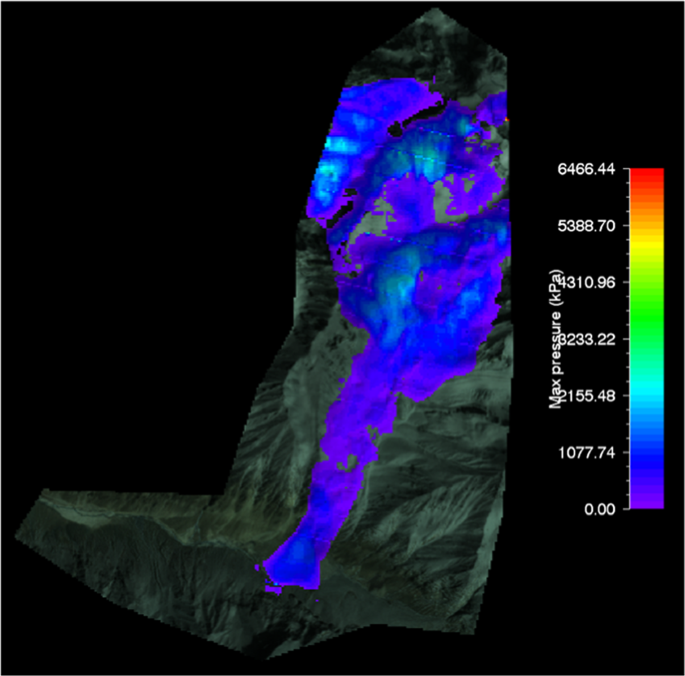Click the uncovered terrain in the lower-left valley

(x=120, y=540)
